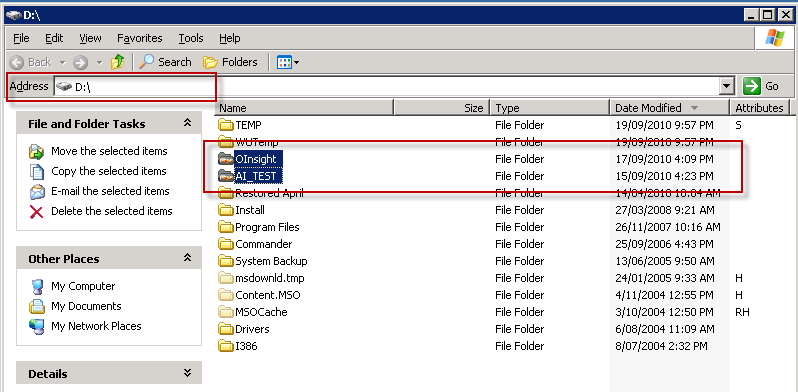Collapse the File and Folder Tasks panel
Image resolution: width=798 pixels, height=392 pixels.
(187, 123)
